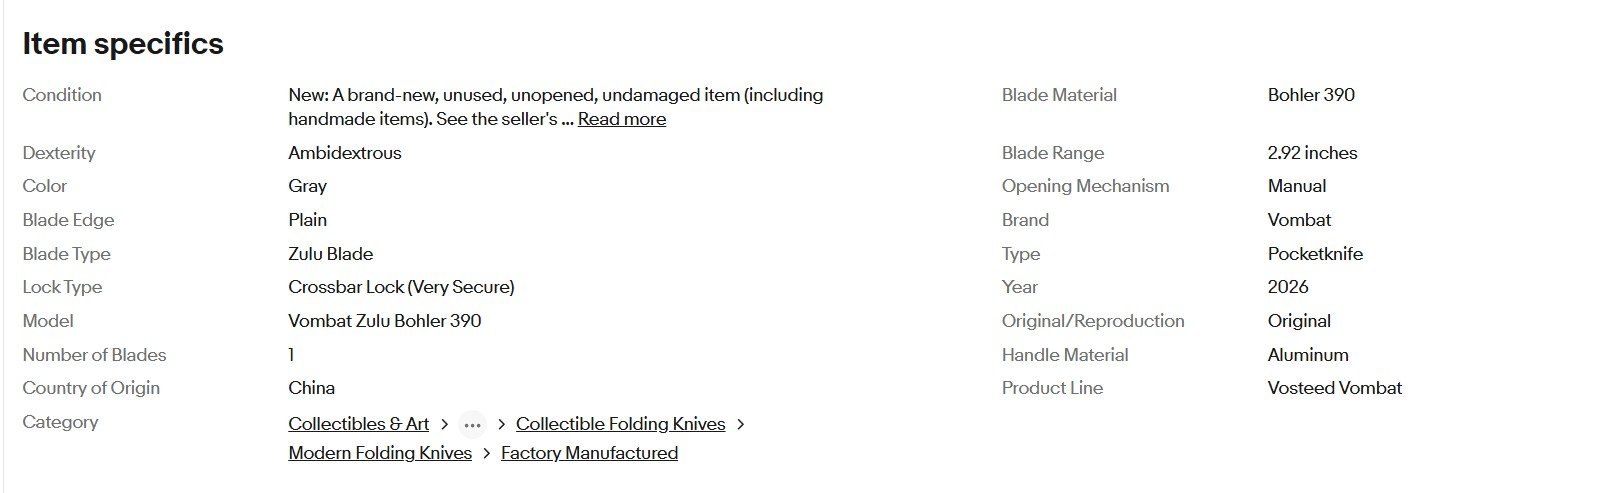The image size is (1598, 493).
Task: Open the Collectibles & Art category
Action: [x=358, y=424]
